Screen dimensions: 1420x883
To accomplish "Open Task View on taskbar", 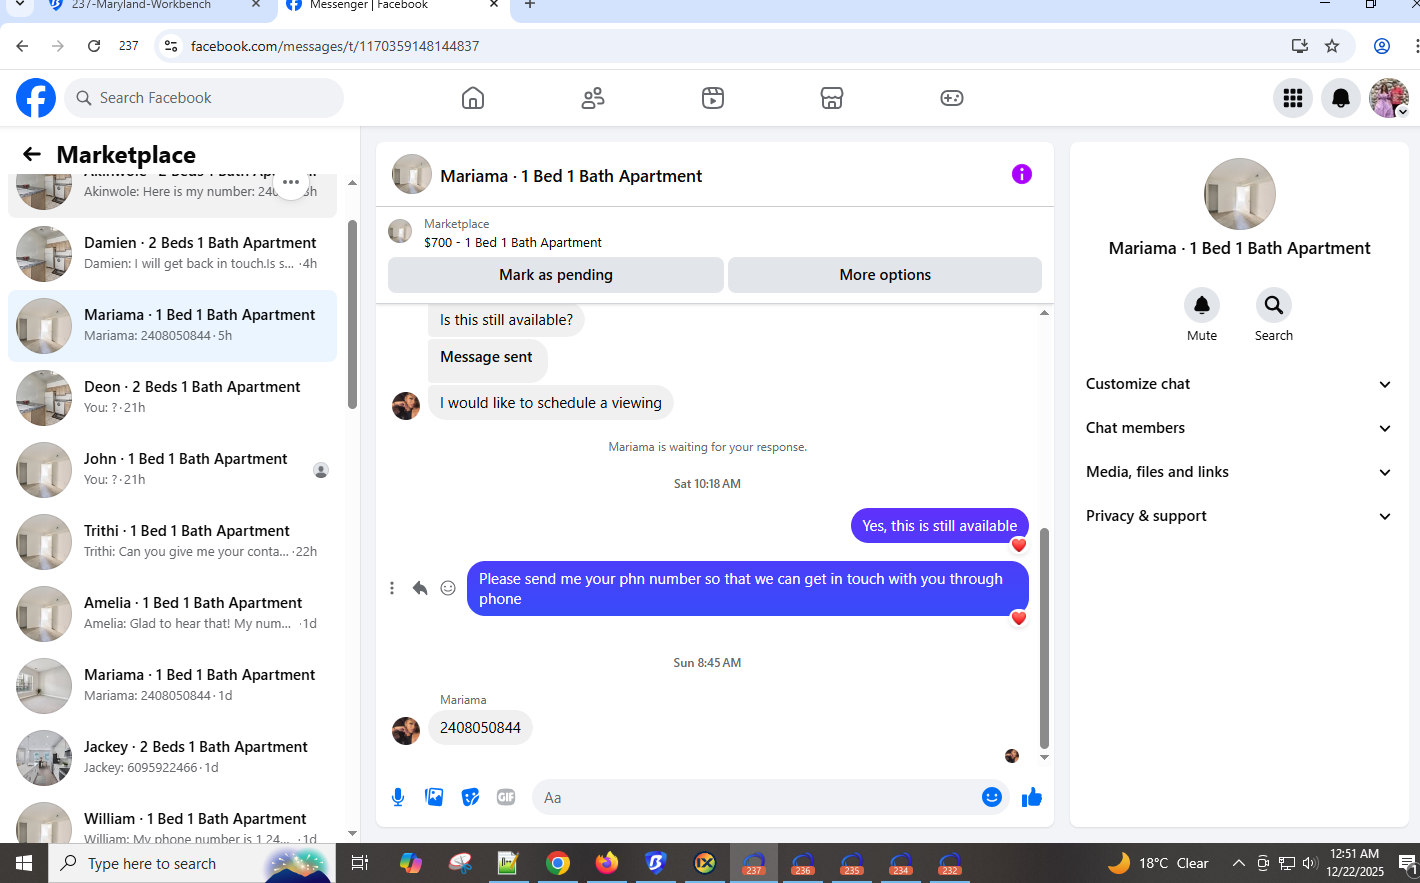I will (360, 863).
